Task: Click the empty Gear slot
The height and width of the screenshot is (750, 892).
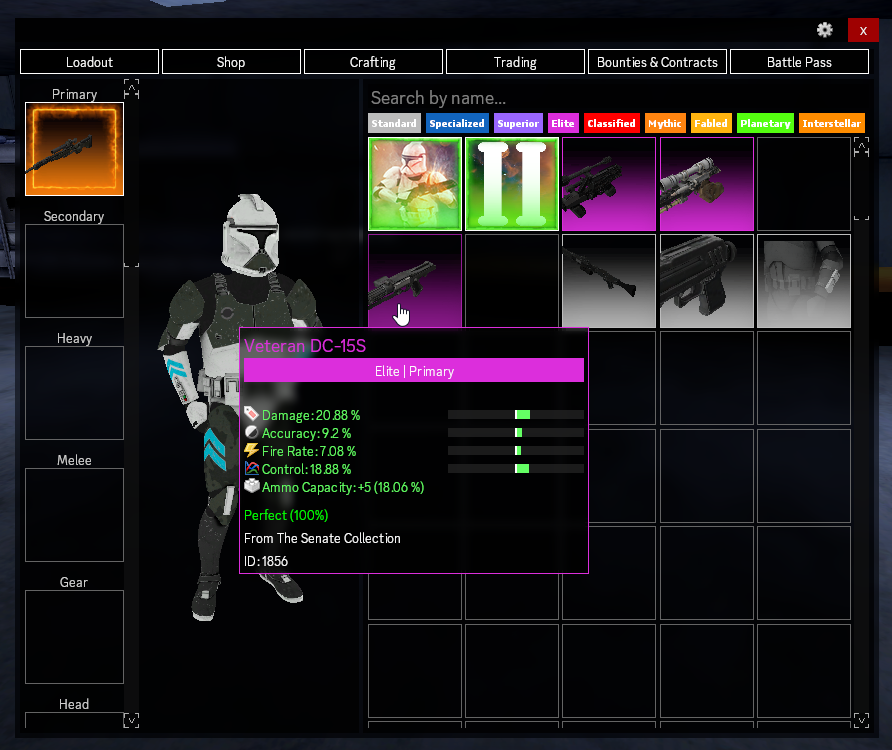Action: pyautogui.click(x=75, y=637)
